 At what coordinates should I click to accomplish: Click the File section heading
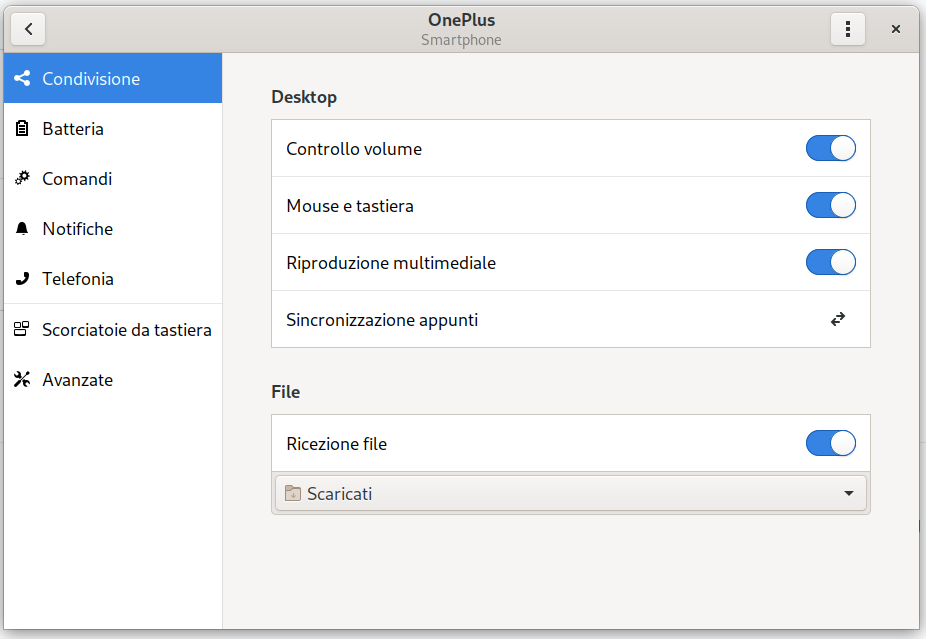[285, 392]
